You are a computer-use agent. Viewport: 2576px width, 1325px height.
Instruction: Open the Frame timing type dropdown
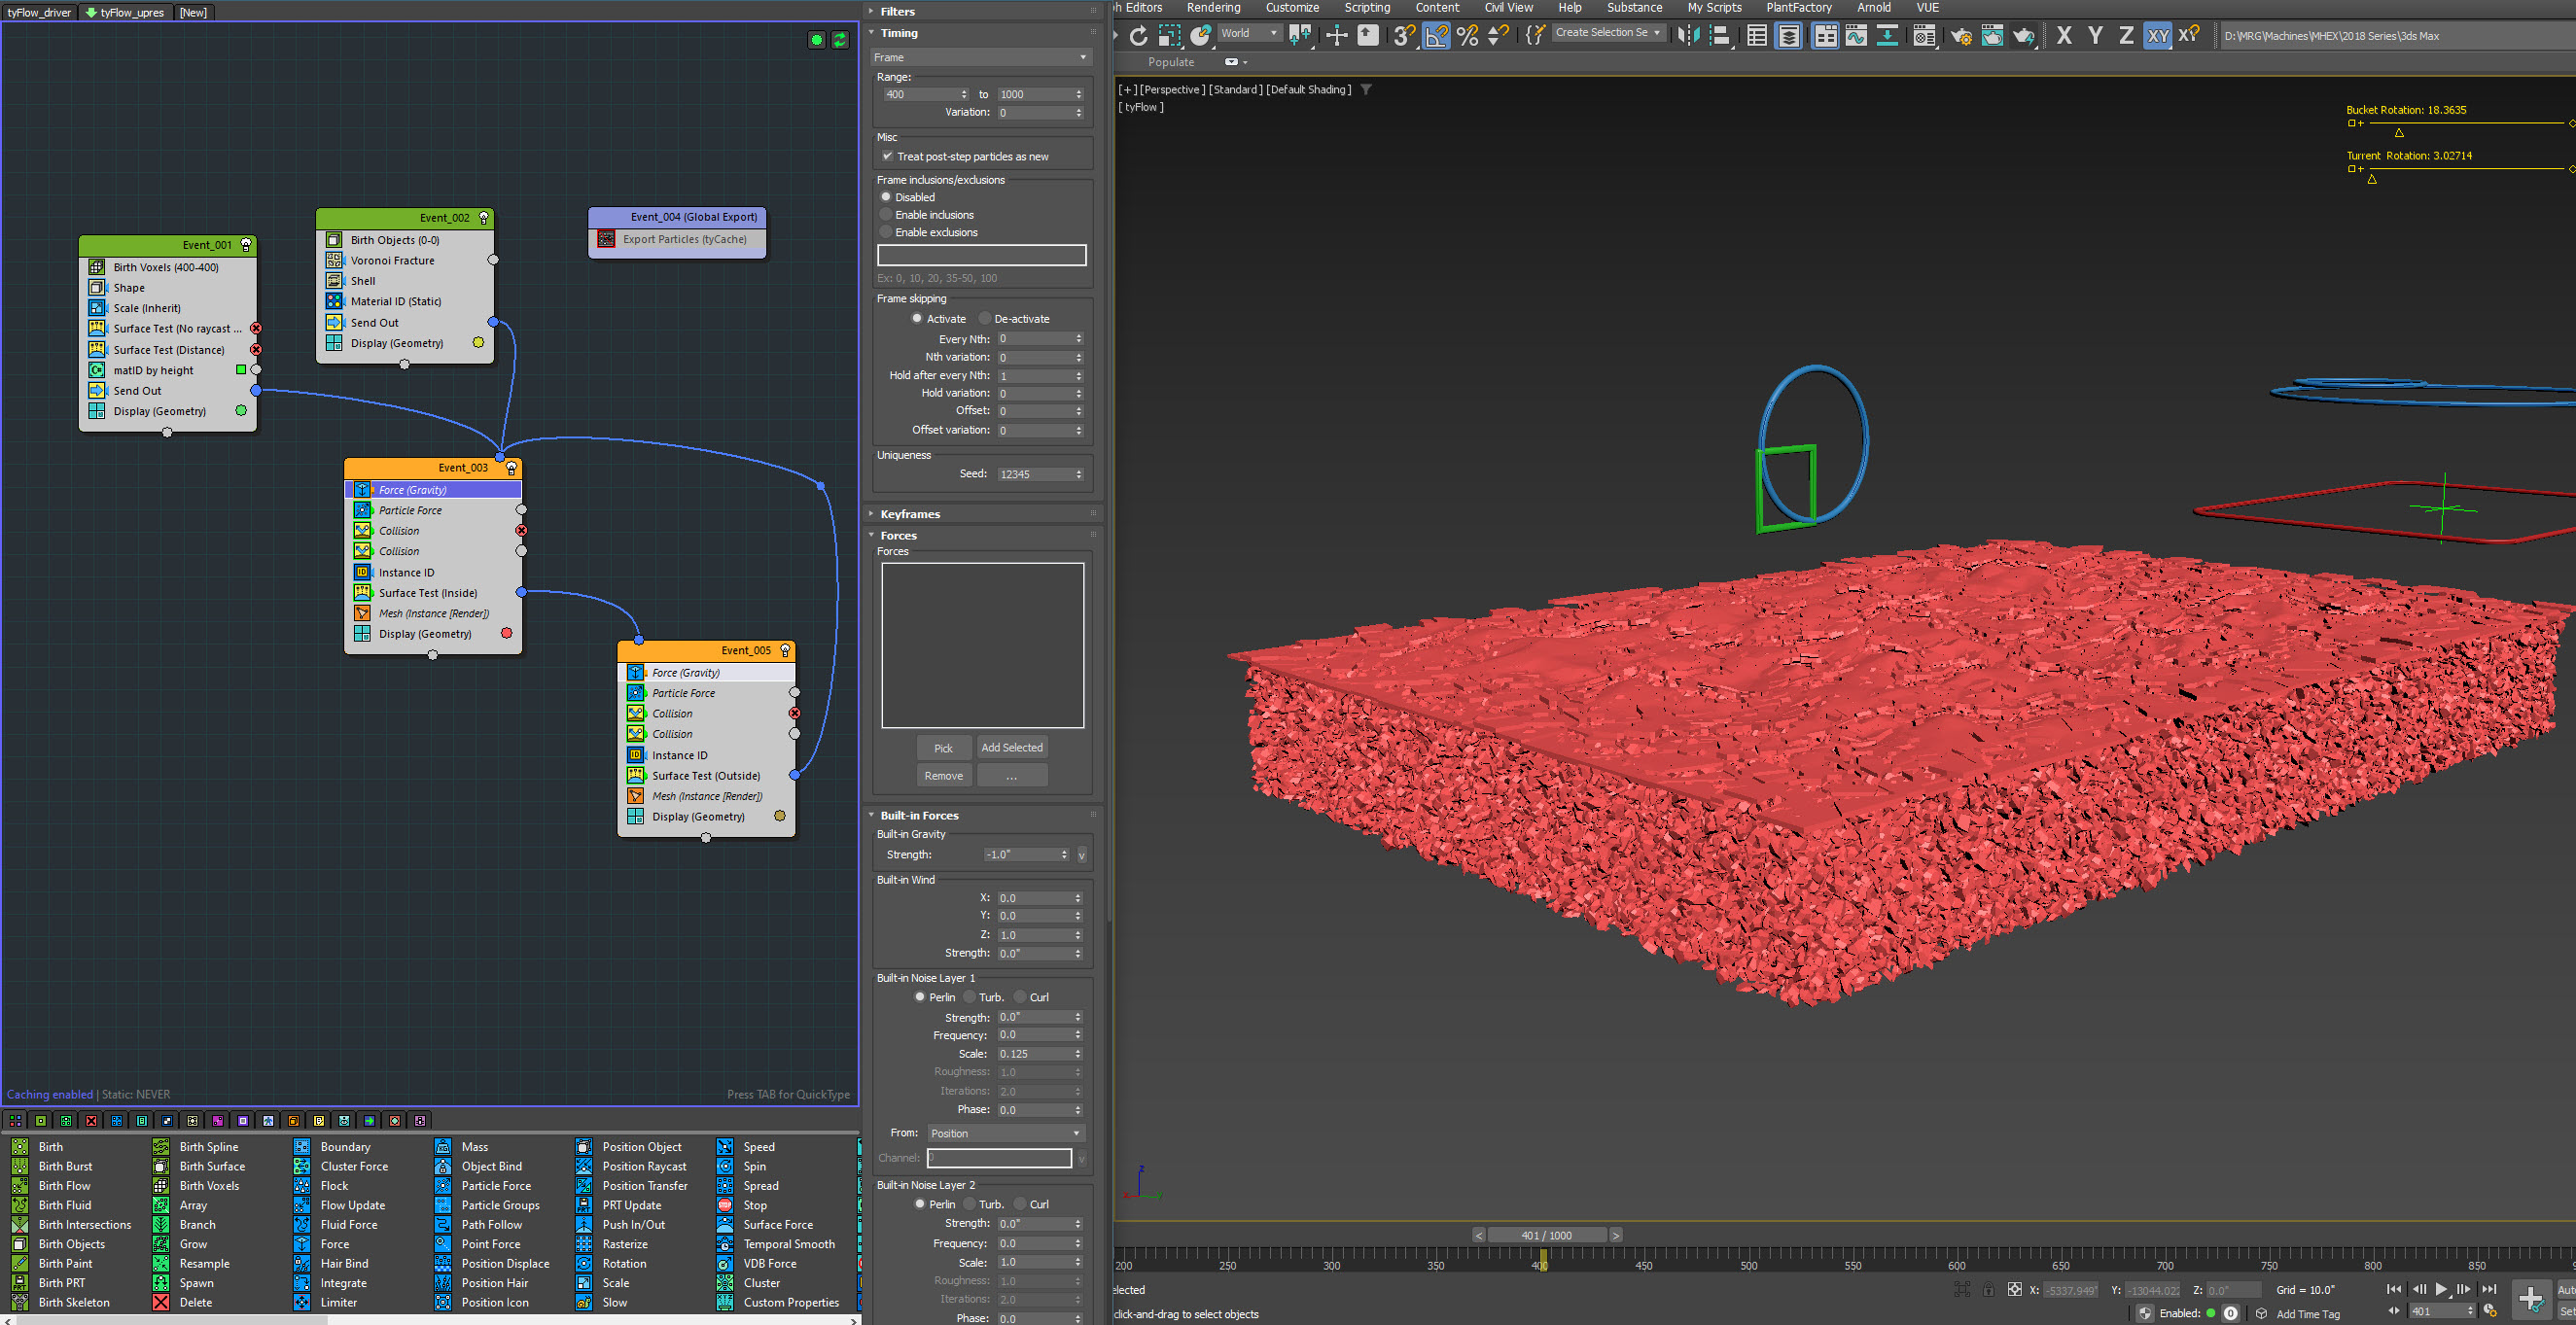pos(980,57)
